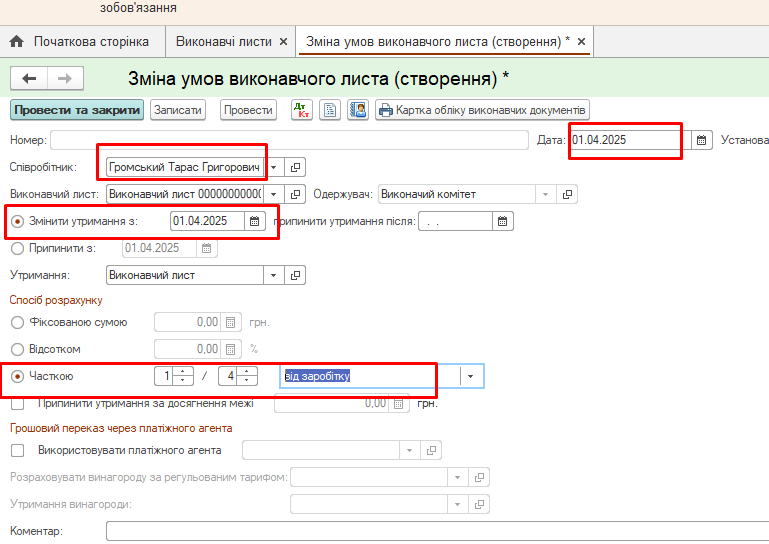Open calendar for Змінити утримання з date
769x544 pixels.
pos(255,221)
